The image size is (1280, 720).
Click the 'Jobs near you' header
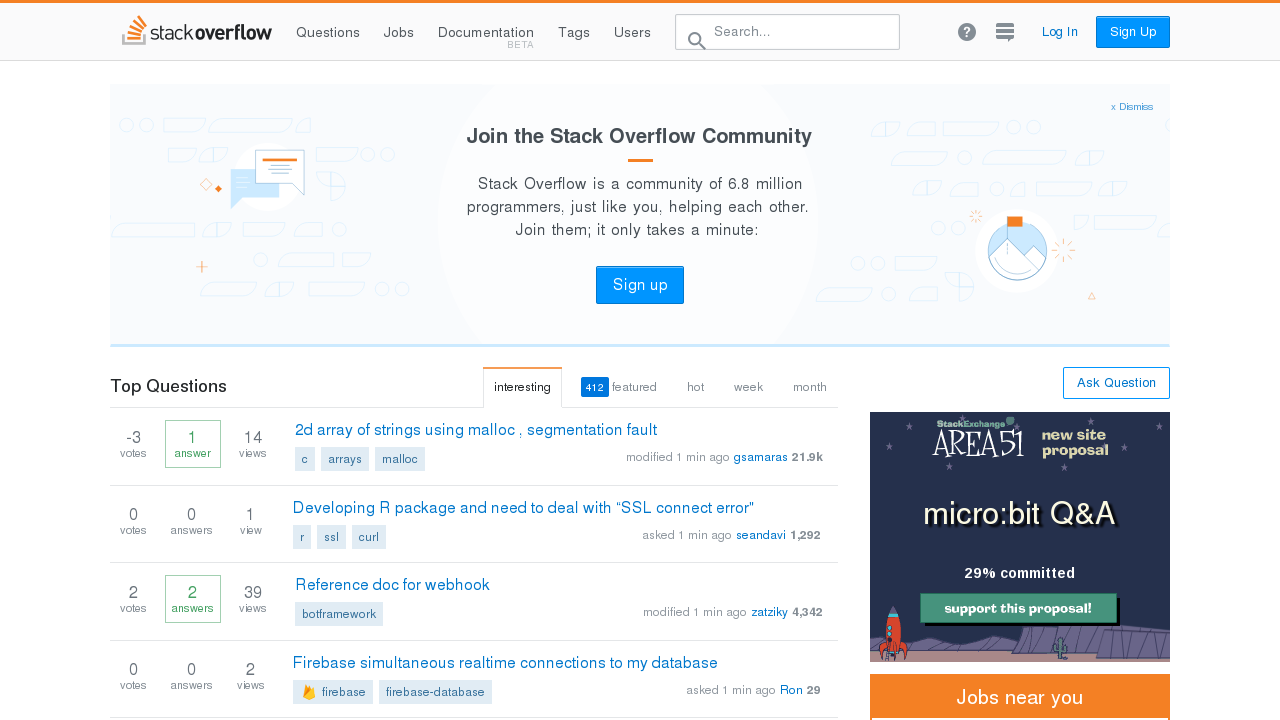click(x=1020, y=697)
